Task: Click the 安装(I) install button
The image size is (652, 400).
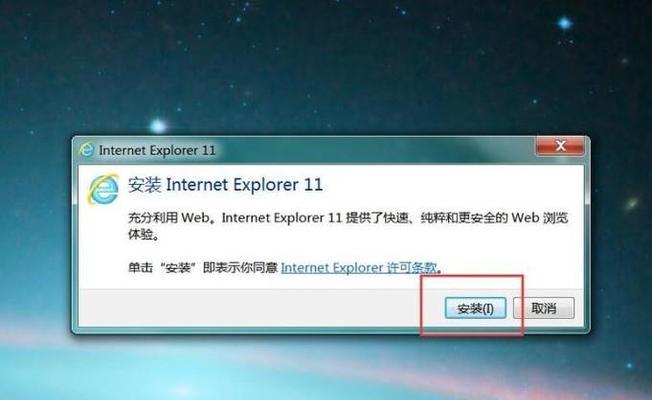Action: (x=475, y=308)
